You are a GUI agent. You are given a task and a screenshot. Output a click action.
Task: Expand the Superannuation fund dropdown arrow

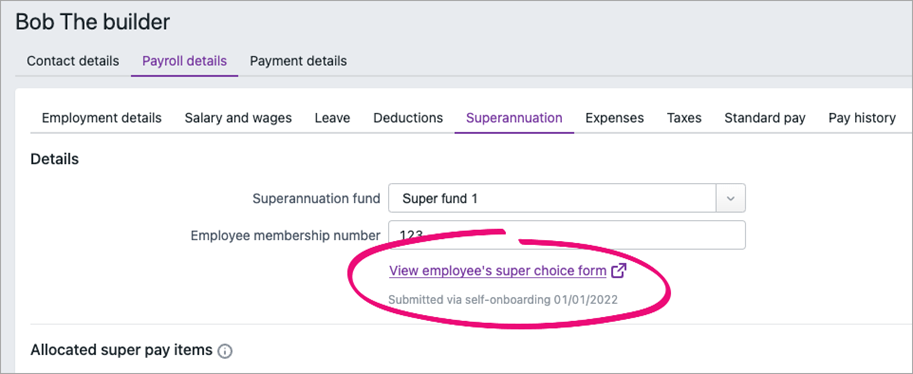730,199
